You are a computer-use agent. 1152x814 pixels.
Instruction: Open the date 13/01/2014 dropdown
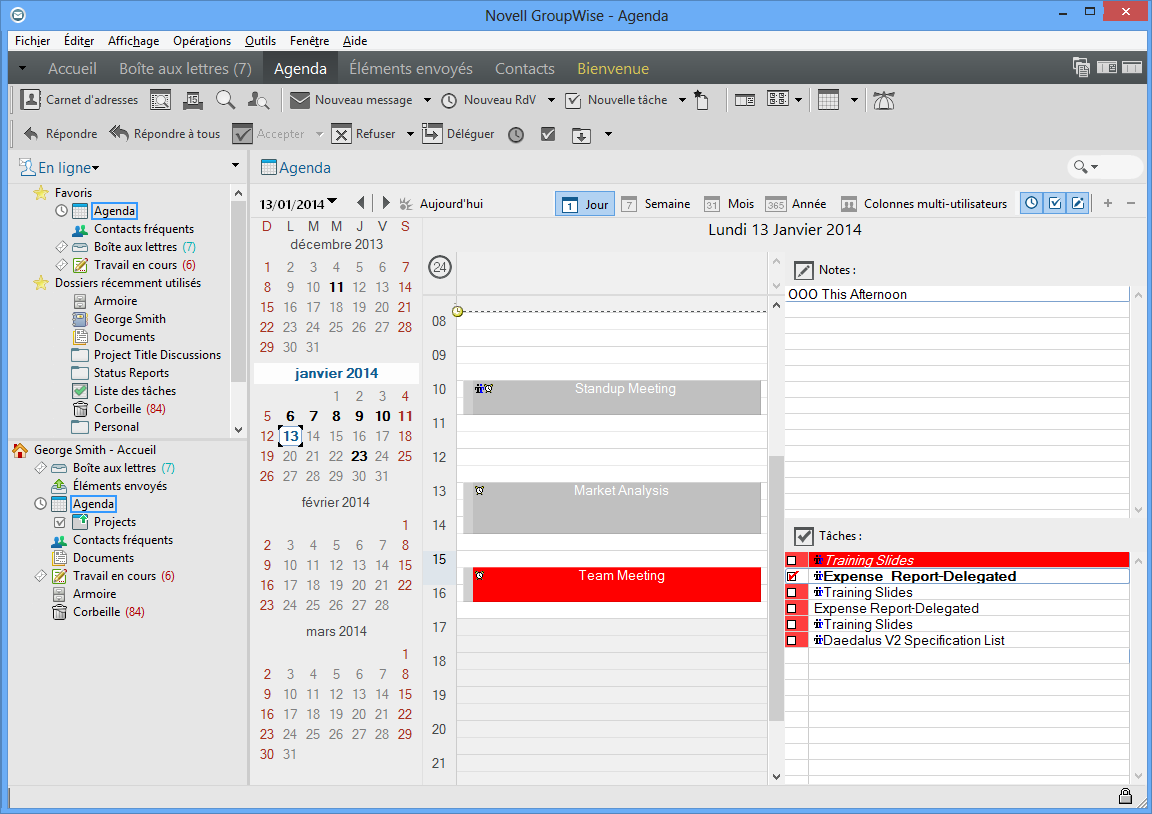point(332,201)
